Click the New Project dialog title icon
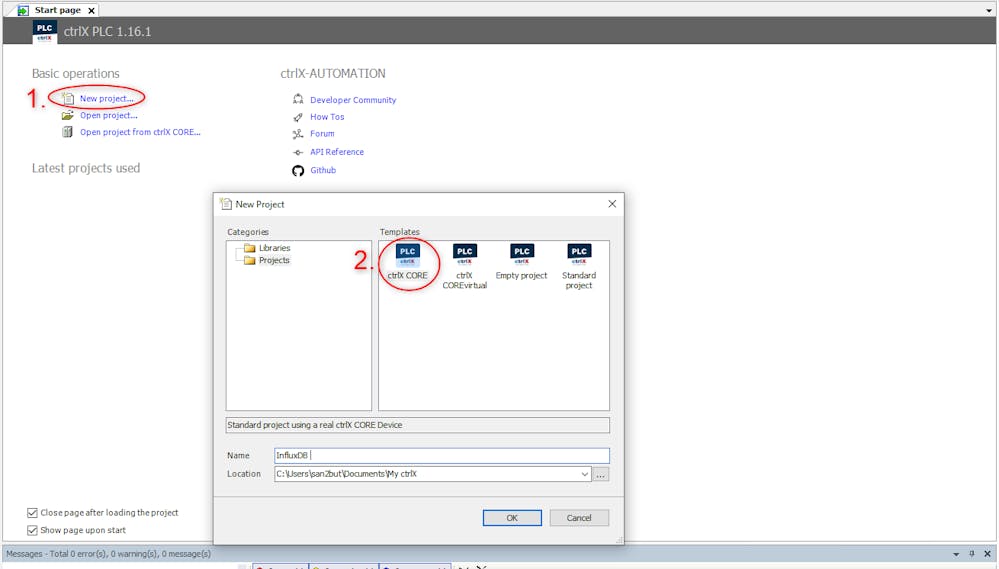The height and width of the screenshot is (569, 999). pos(226,204)
